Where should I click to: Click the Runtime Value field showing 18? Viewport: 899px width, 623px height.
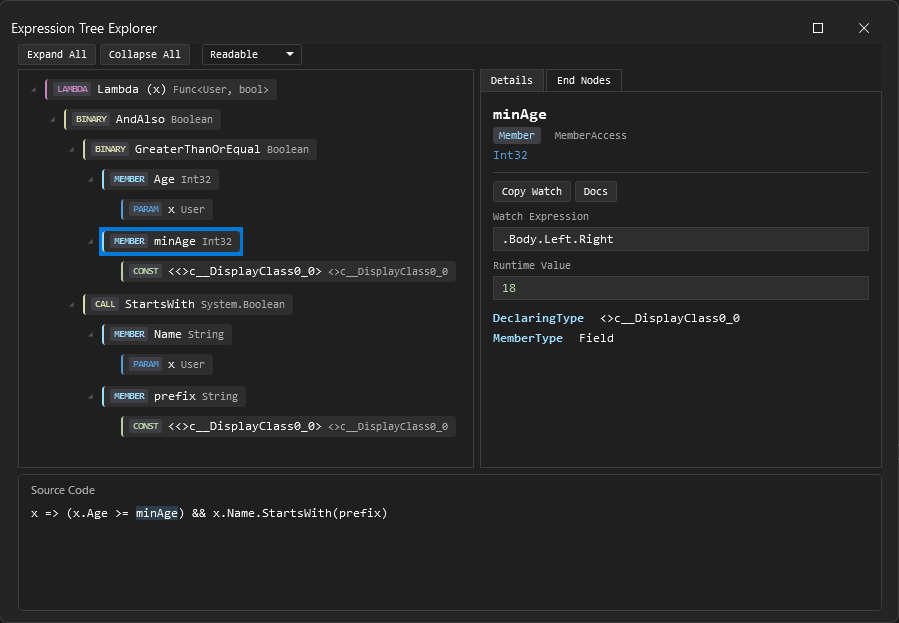(681, 288)
